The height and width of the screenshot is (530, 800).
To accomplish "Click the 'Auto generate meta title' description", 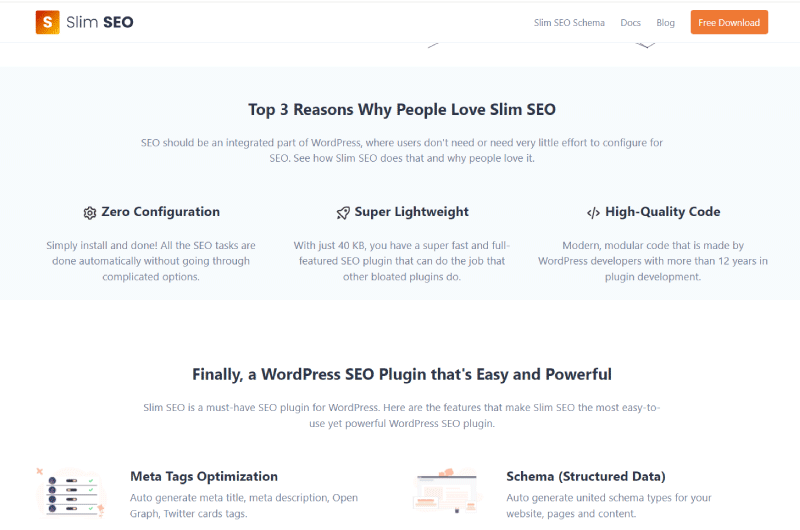I will pyautogui.click(x=244, y=506).
